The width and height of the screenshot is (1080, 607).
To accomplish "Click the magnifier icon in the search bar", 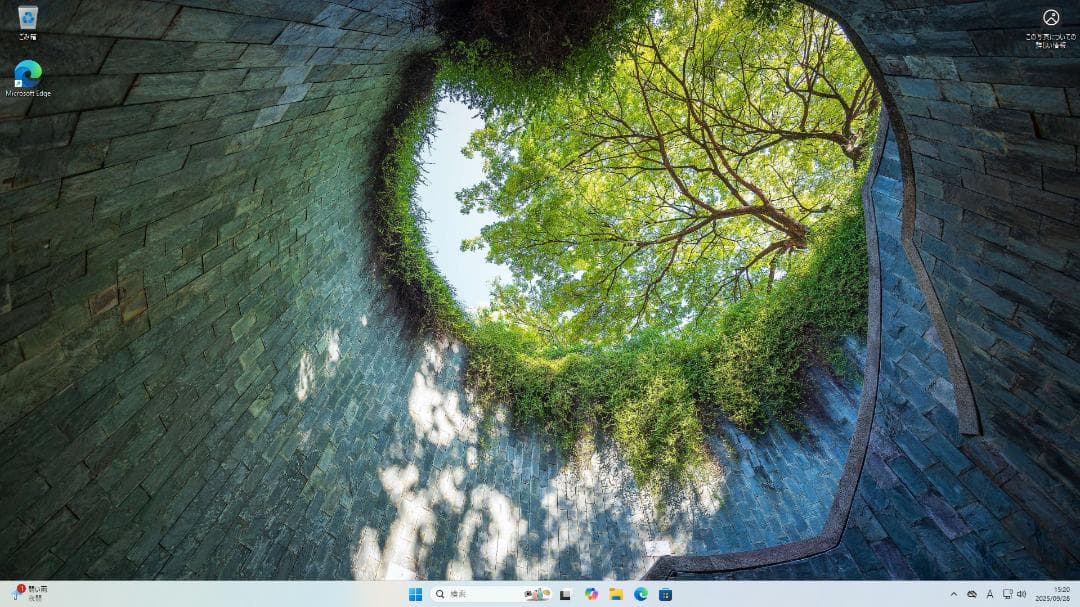I will pyautogui.click(x=441, y=593).
